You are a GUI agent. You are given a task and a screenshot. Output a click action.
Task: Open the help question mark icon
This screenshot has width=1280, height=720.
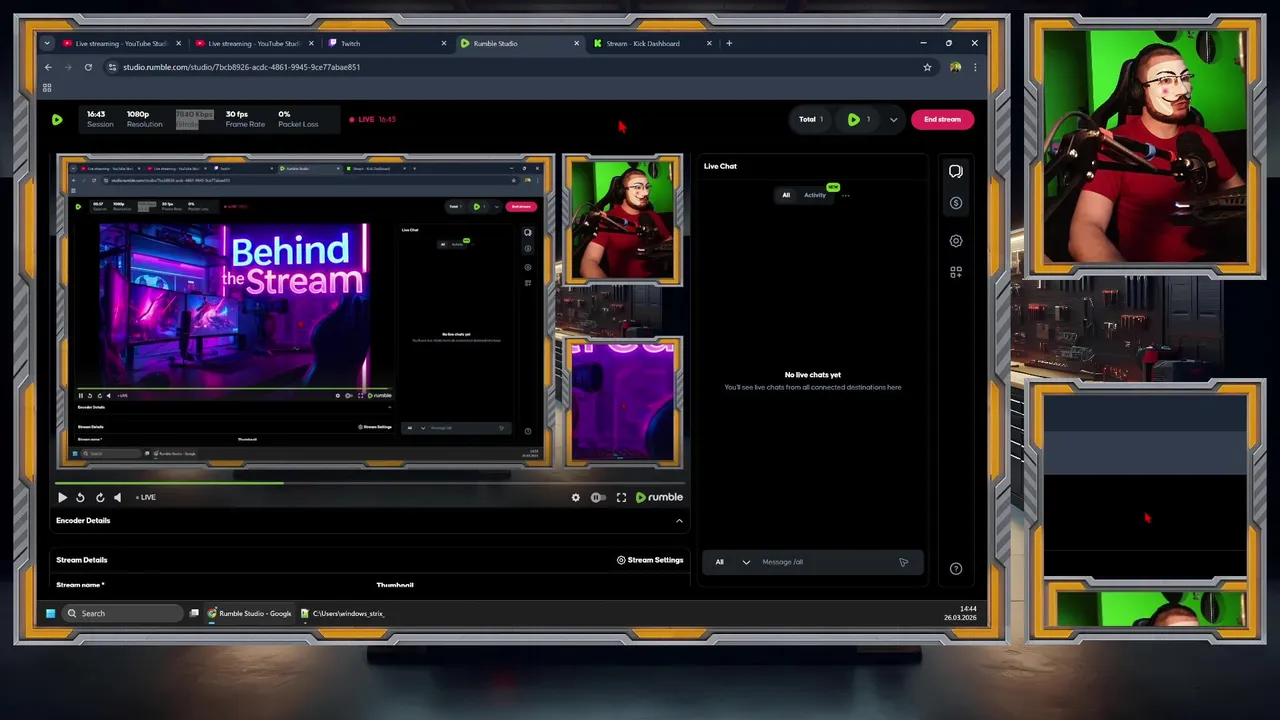pyautogui.click(x=956, y=569)
